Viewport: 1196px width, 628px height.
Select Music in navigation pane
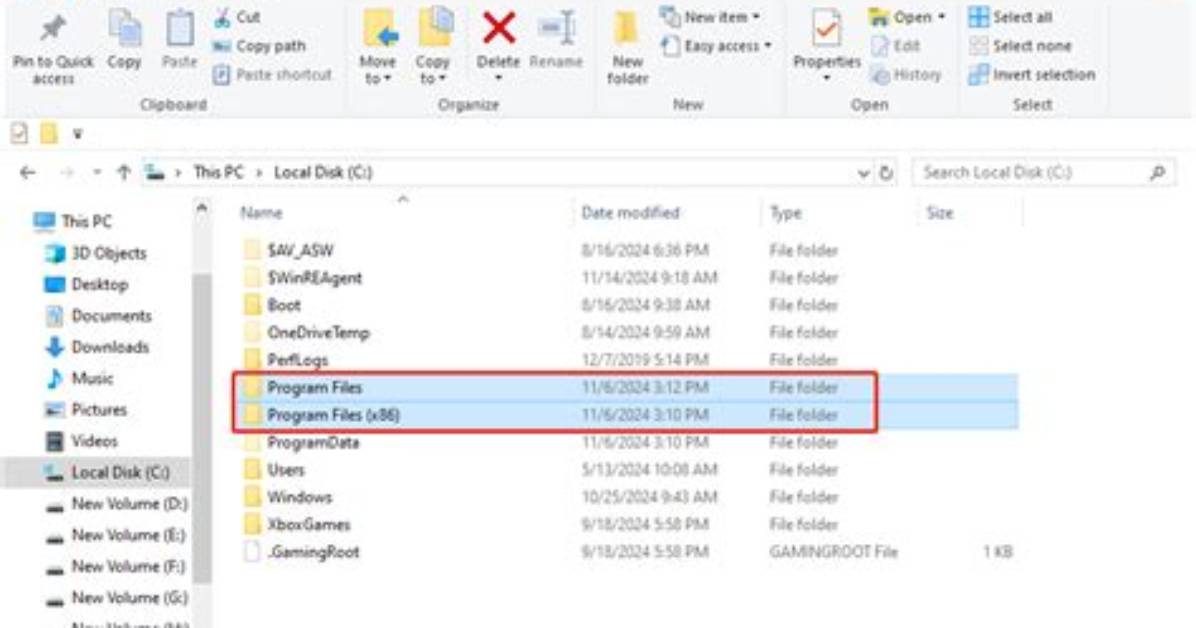pos(79,378)
